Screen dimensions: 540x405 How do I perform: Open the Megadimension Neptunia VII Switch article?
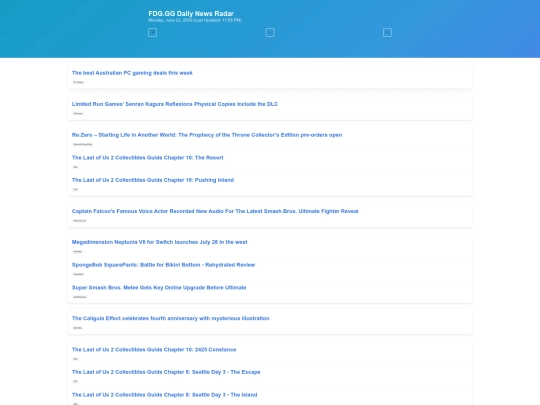159,242
